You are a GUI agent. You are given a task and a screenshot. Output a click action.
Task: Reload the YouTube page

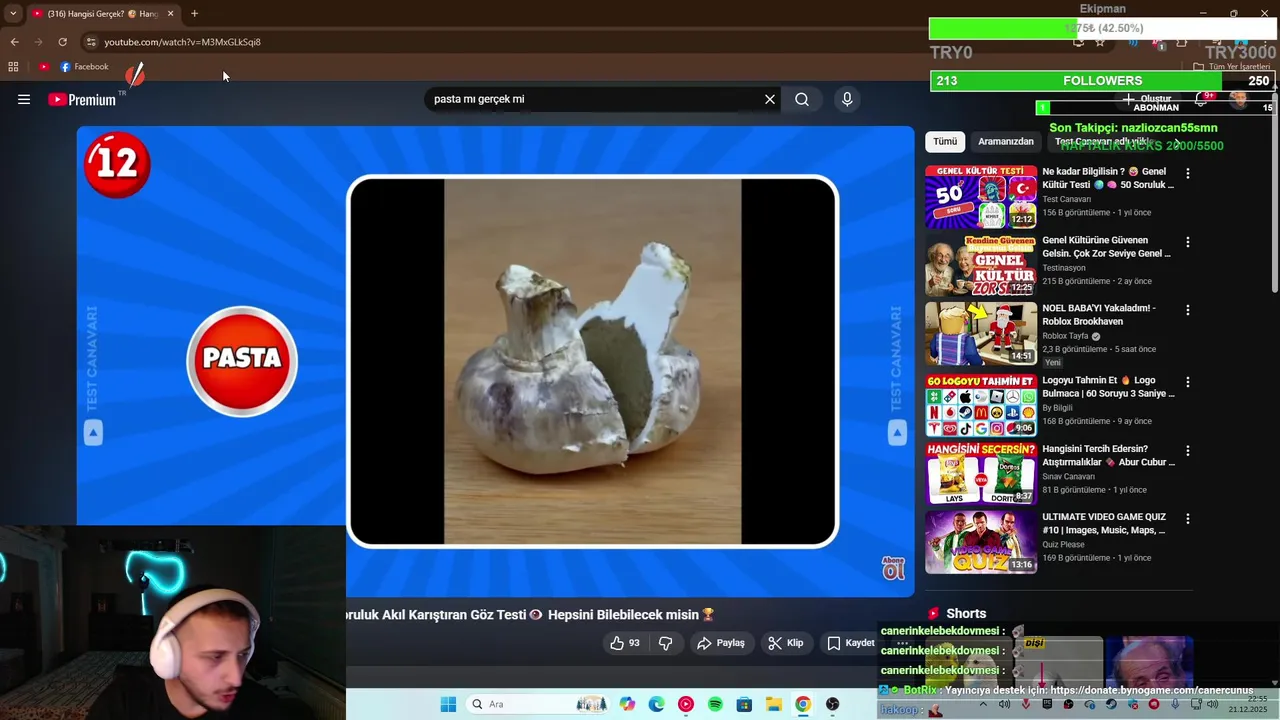[x=62, y=42]
